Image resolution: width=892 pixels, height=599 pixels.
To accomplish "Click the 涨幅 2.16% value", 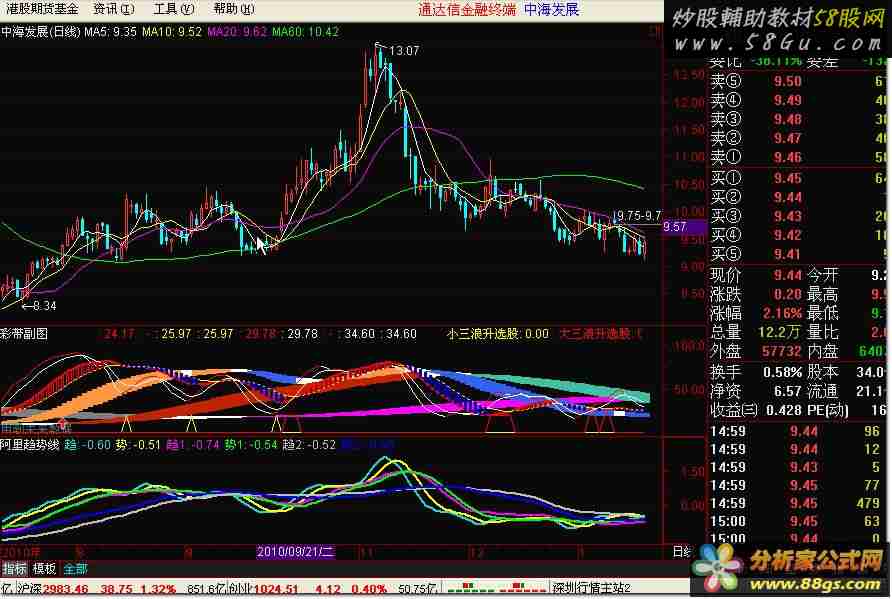I will tap(782, 313).
